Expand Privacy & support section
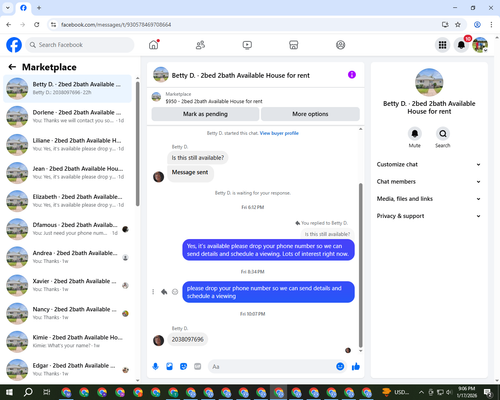The image size is (500, 400). coord(429,216)
